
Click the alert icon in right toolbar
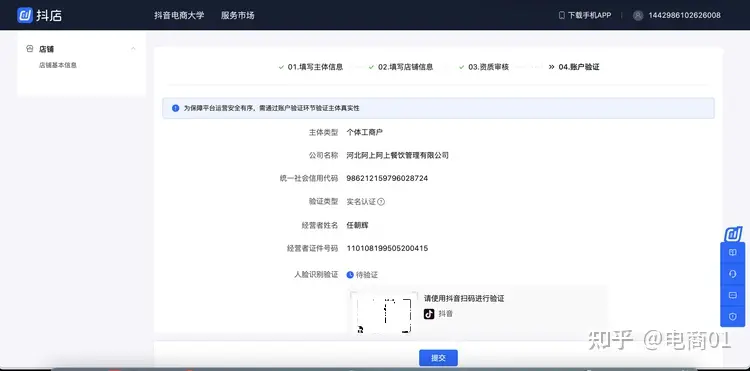(x=732, y=316)
